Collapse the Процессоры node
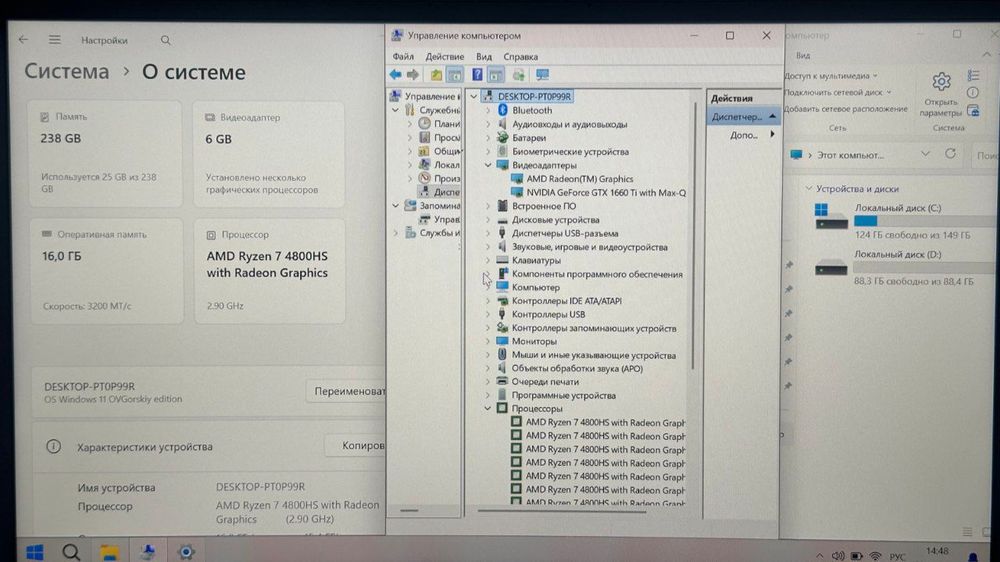Viewport: 1000px width, 562px height. click(488, 408)
